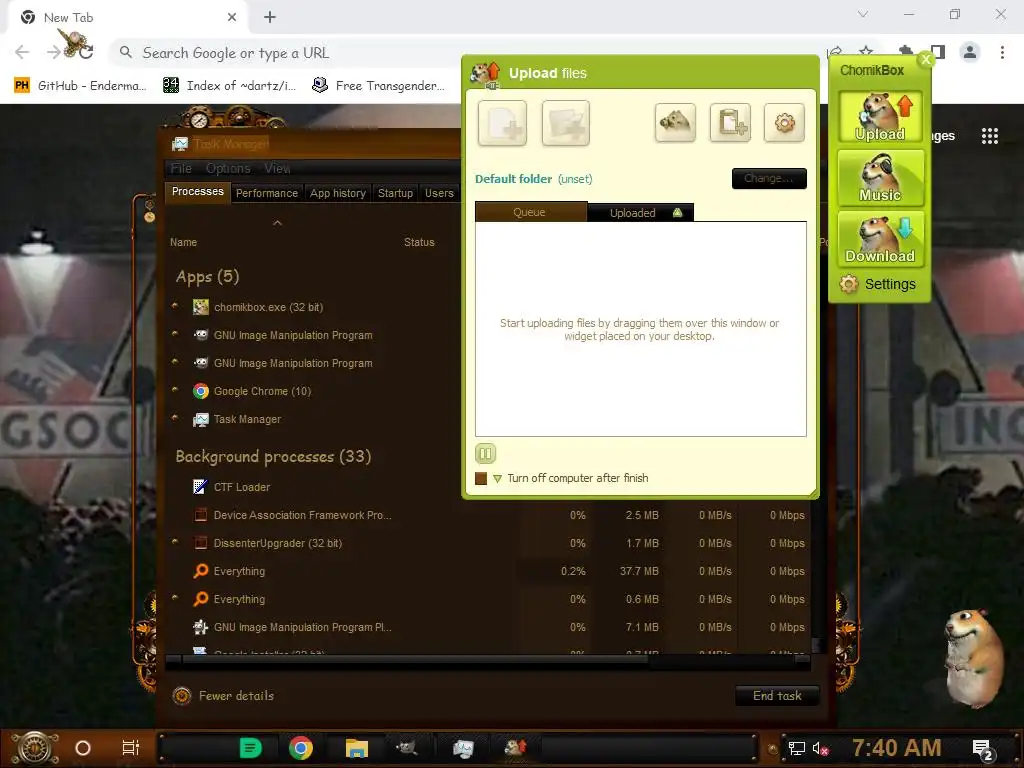
Task: Expand the second GNU Image Manipulation Program row
Action: coord(175,362)
